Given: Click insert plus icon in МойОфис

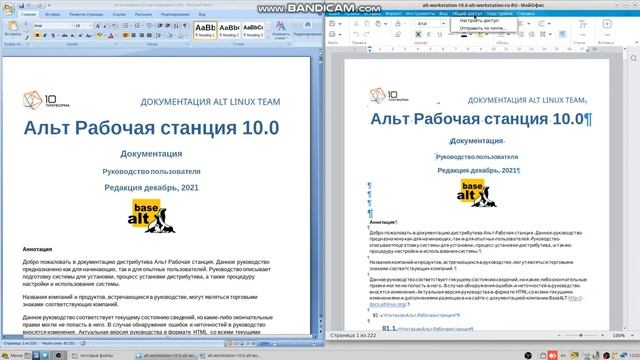Looking at the screenshot, I should (x=607, y=24).
